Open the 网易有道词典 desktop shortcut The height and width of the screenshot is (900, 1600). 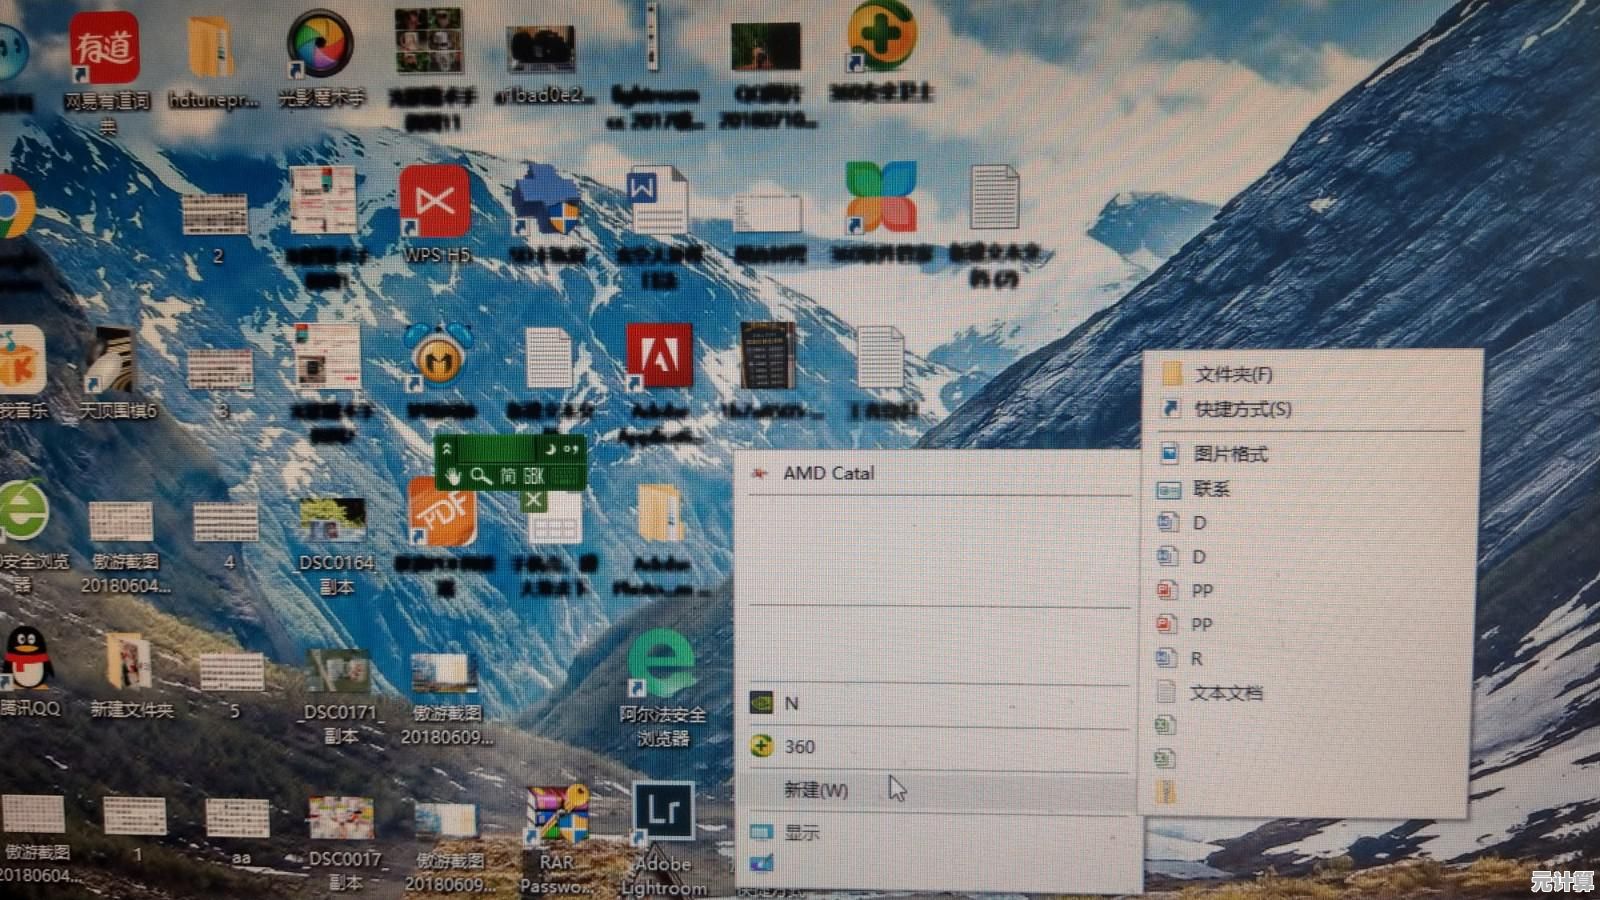pos(104,50)
